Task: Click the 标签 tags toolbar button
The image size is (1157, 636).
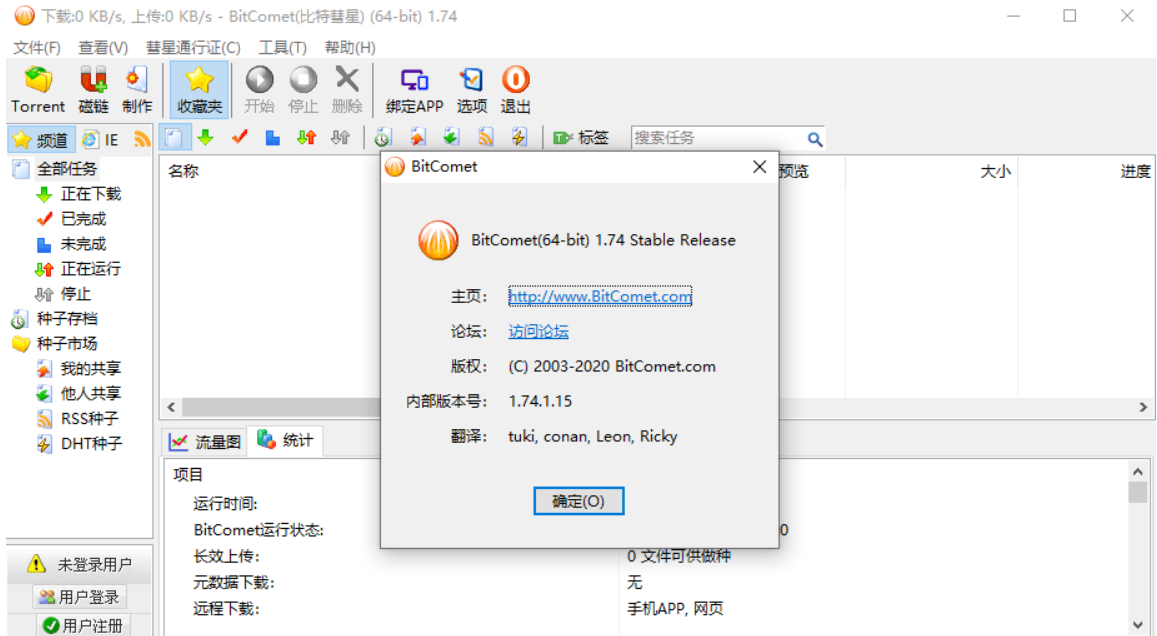Action: pos(581,138)
